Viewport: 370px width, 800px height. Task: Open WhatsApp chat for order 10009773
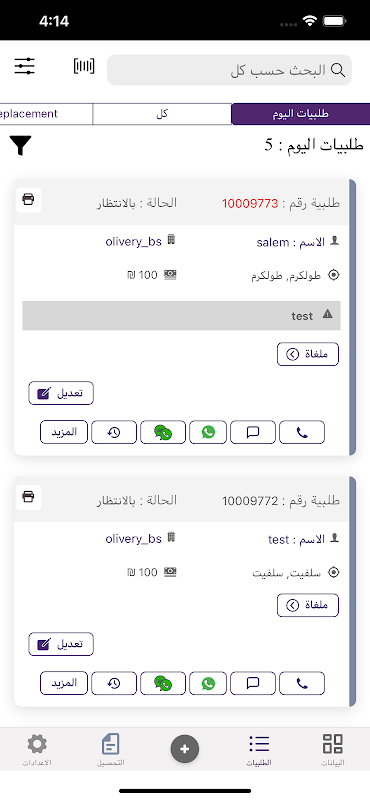pos(208,433)
